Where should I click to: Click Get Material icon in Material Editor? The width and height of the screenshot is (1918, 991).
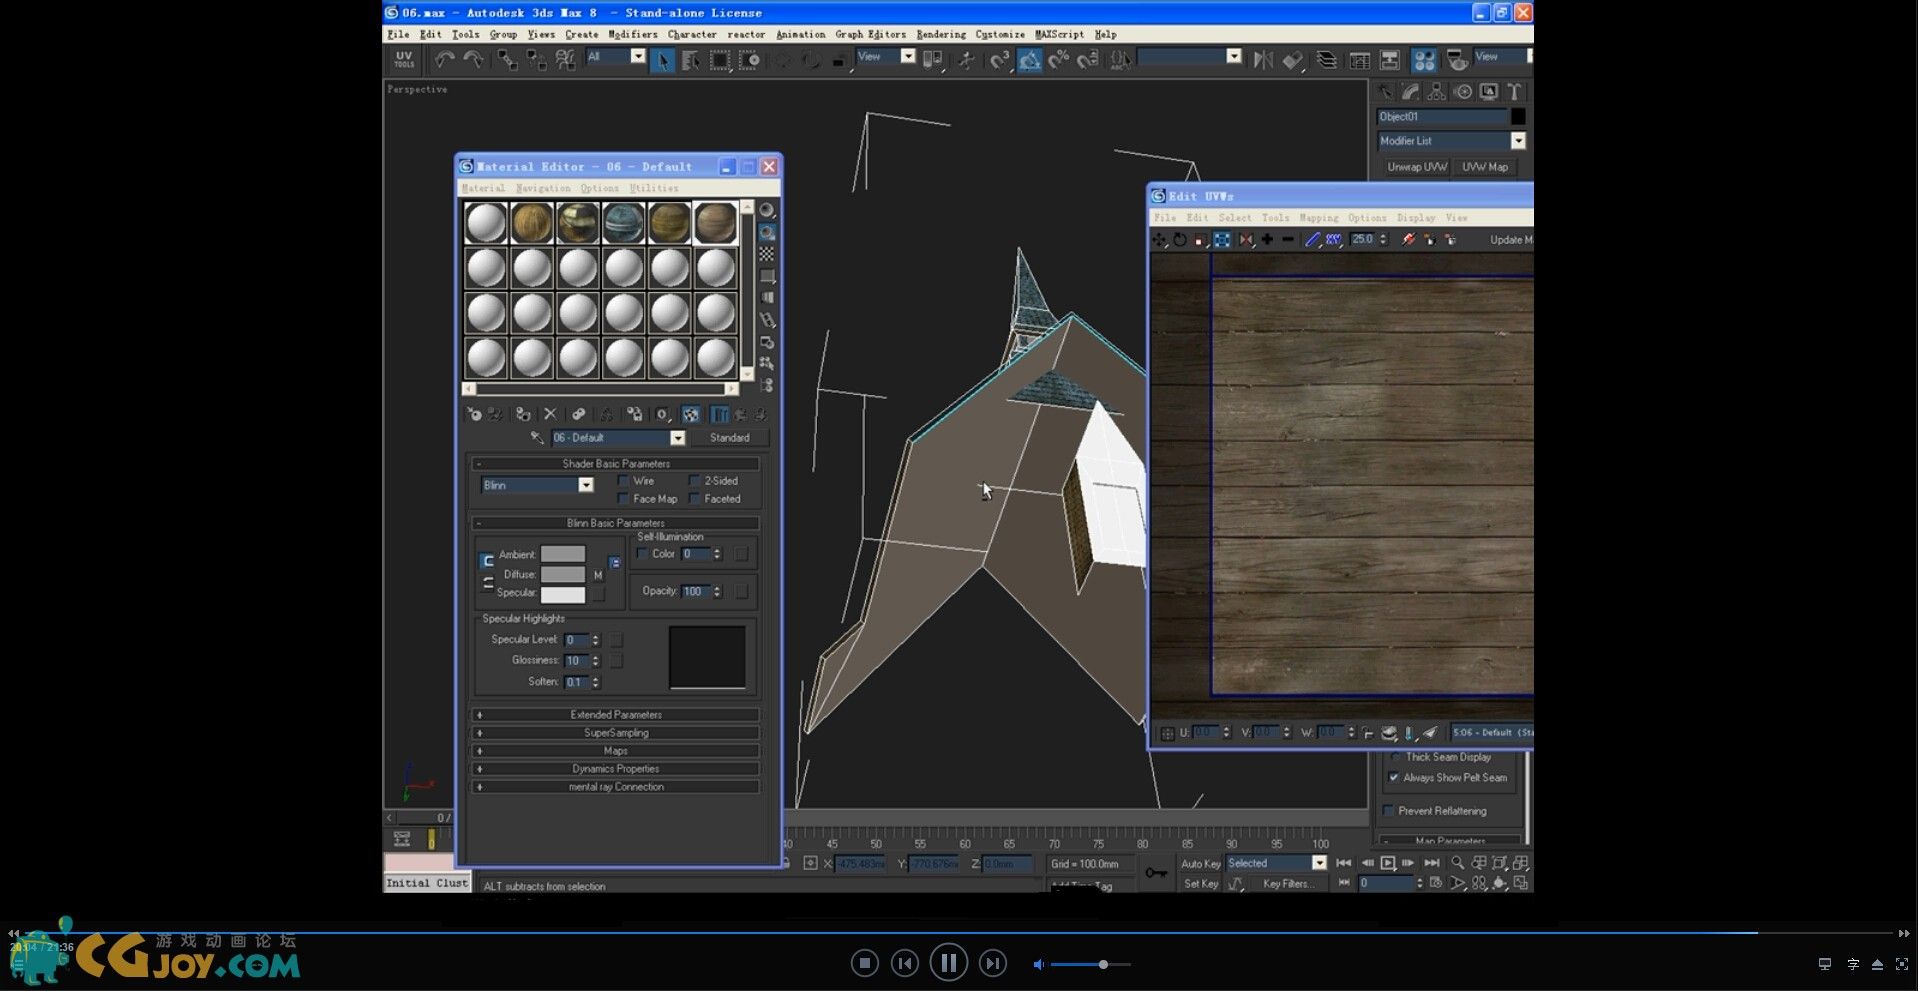click(x=474, y=414)
